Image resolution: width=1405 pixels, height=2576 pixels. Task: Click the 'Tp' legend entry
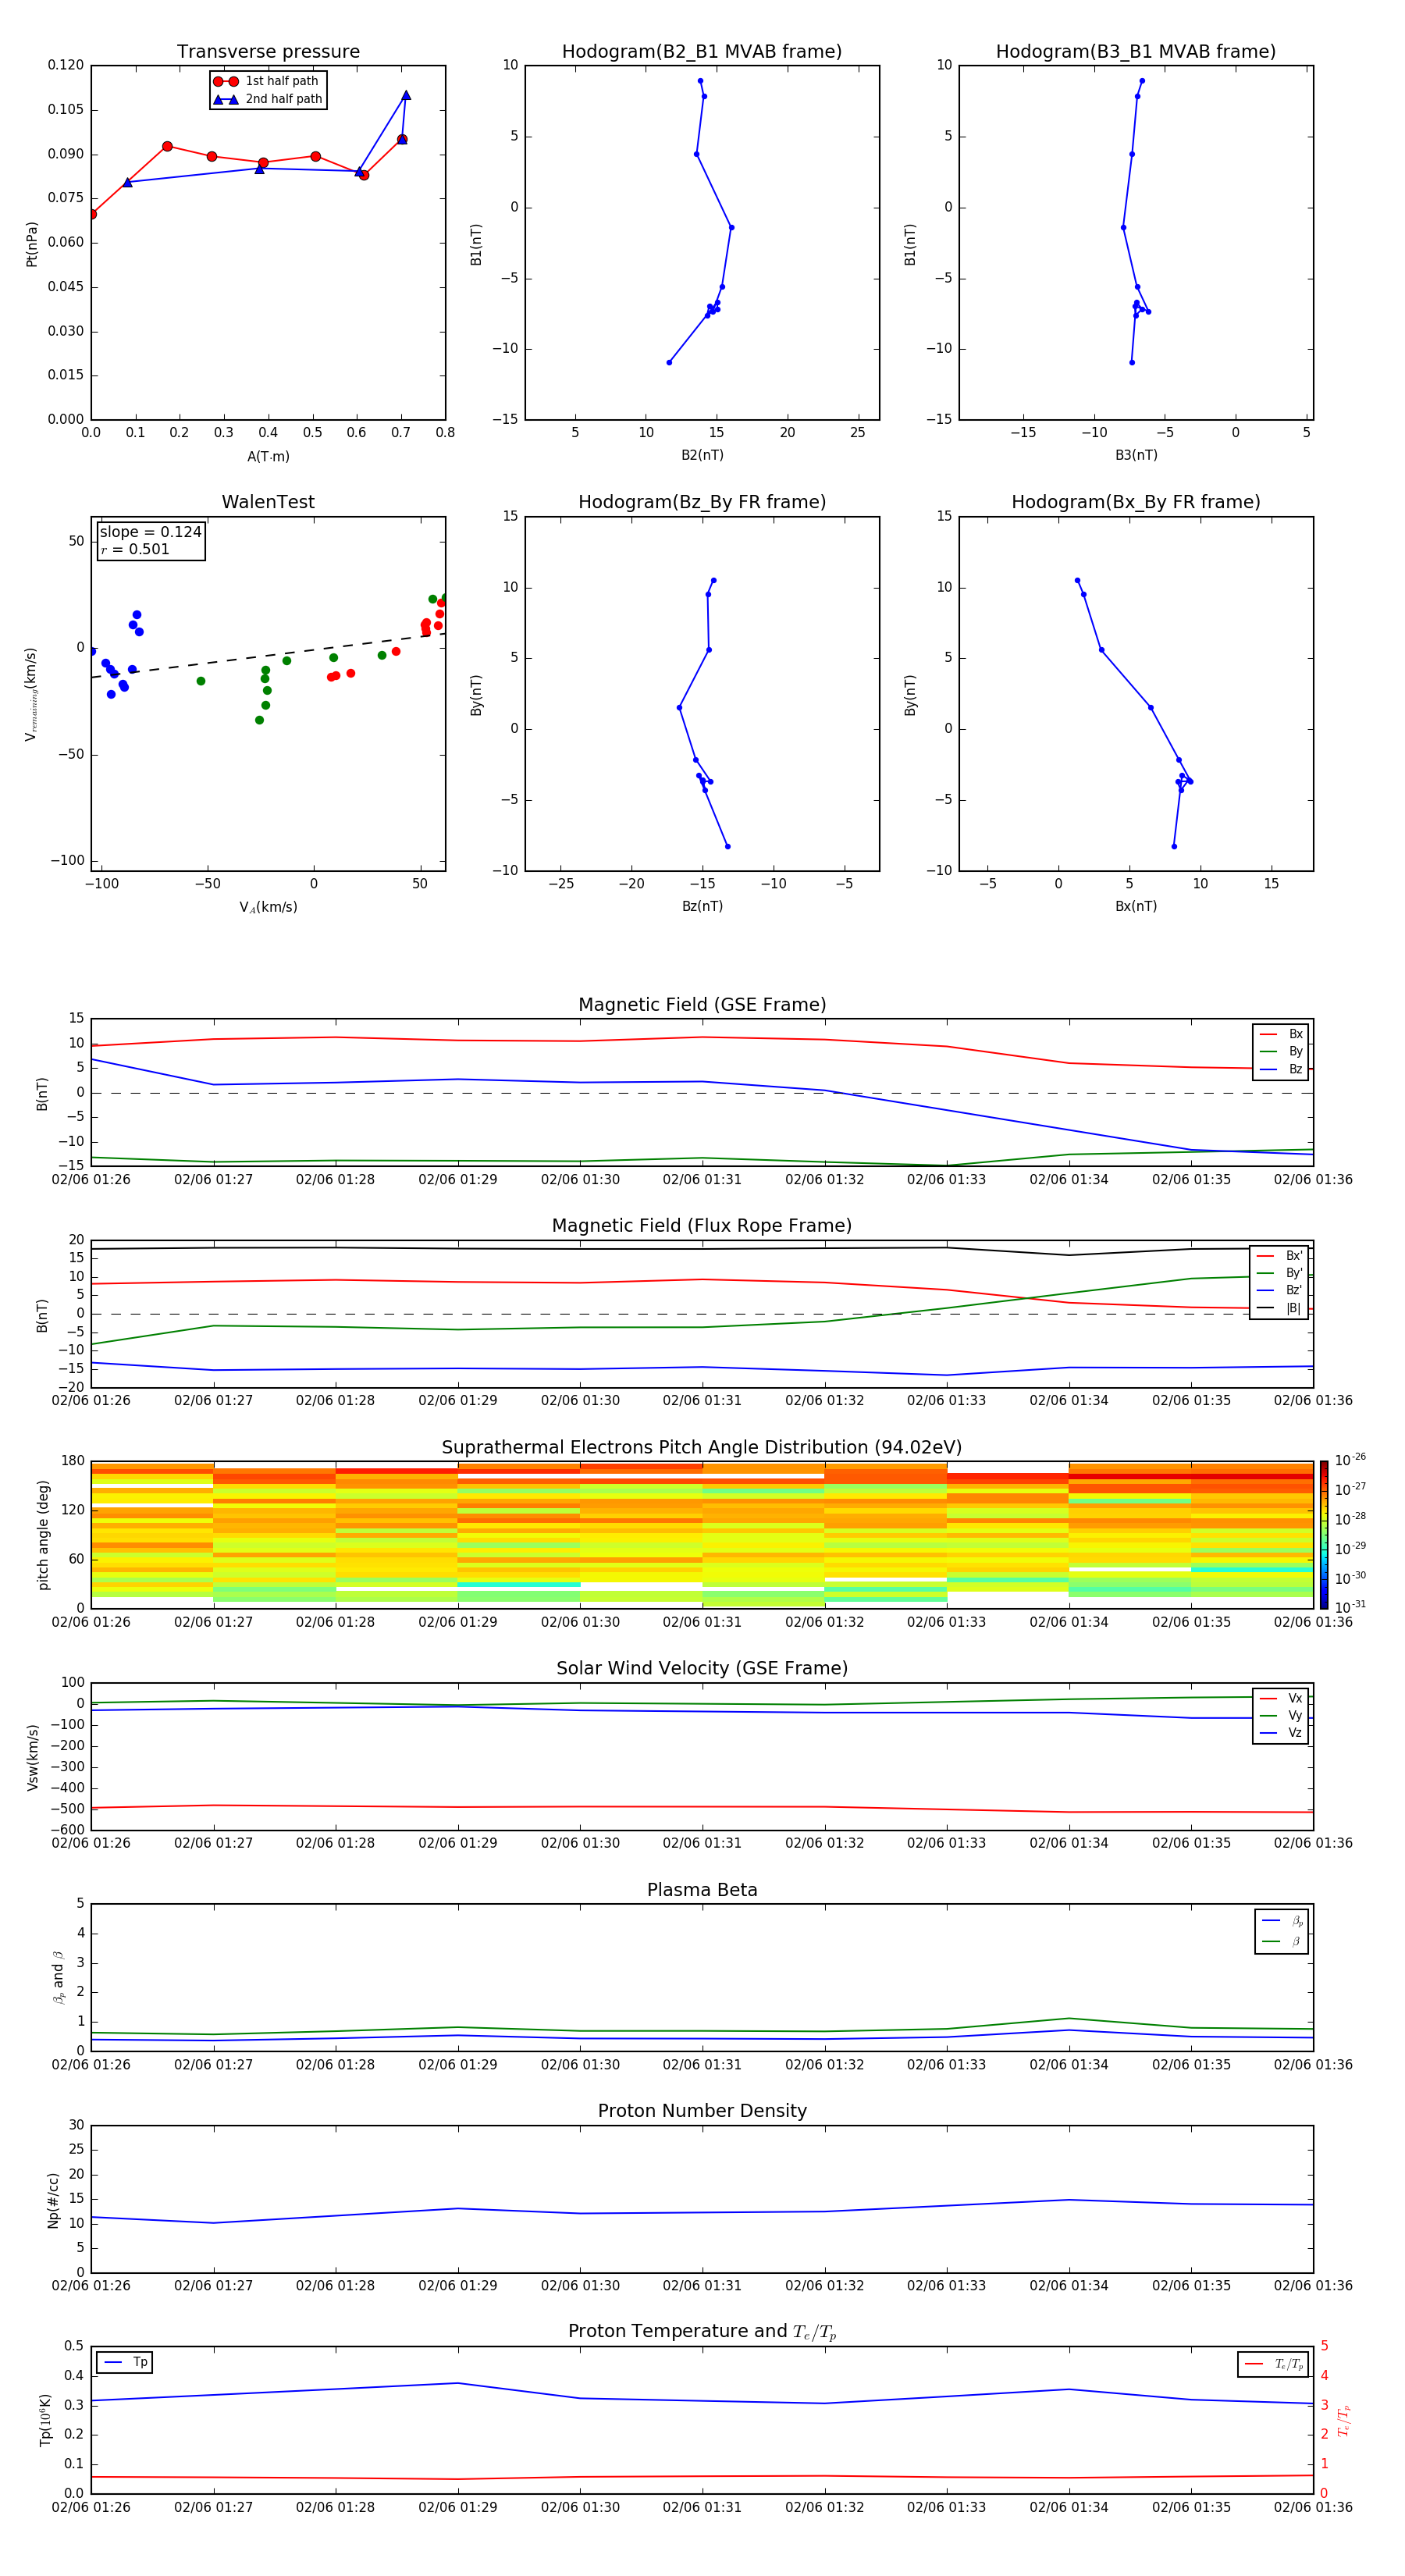pyautogui.click(x=125, y=2362)
